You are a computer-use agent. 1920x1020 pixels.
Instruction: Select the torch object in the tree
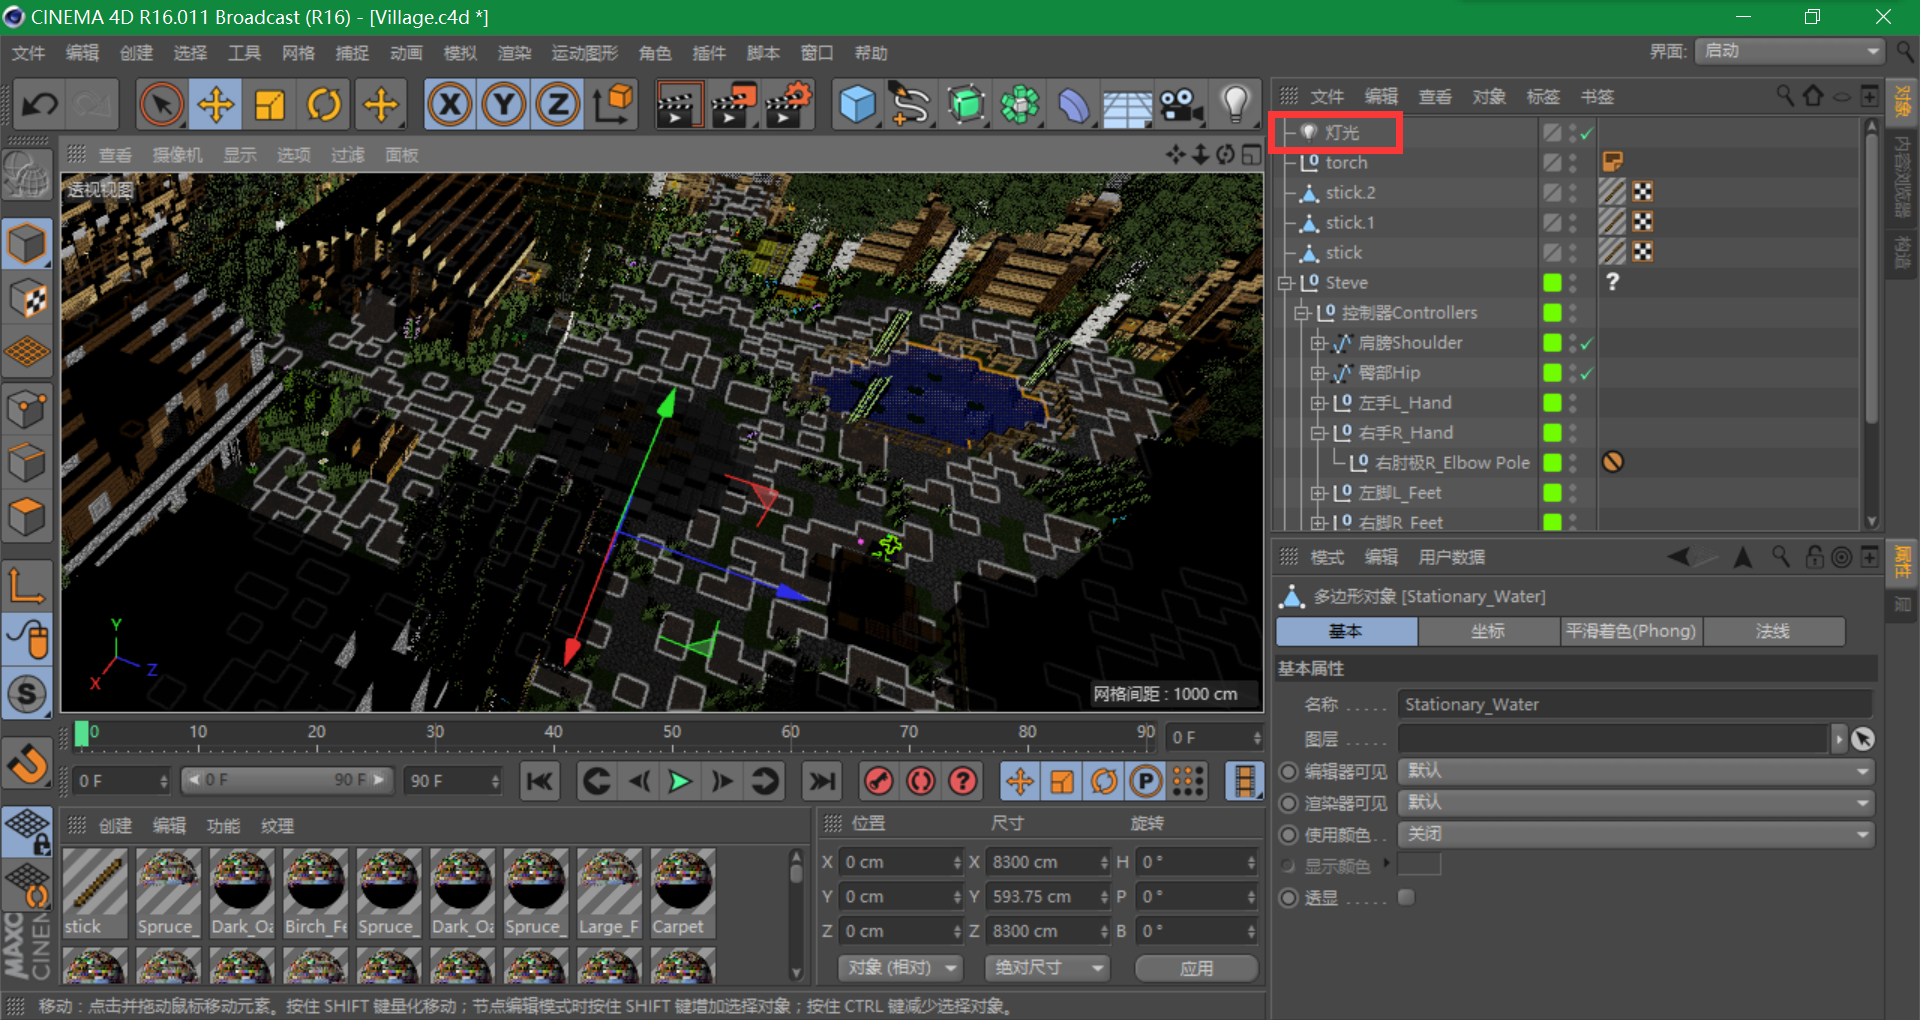1346,162
